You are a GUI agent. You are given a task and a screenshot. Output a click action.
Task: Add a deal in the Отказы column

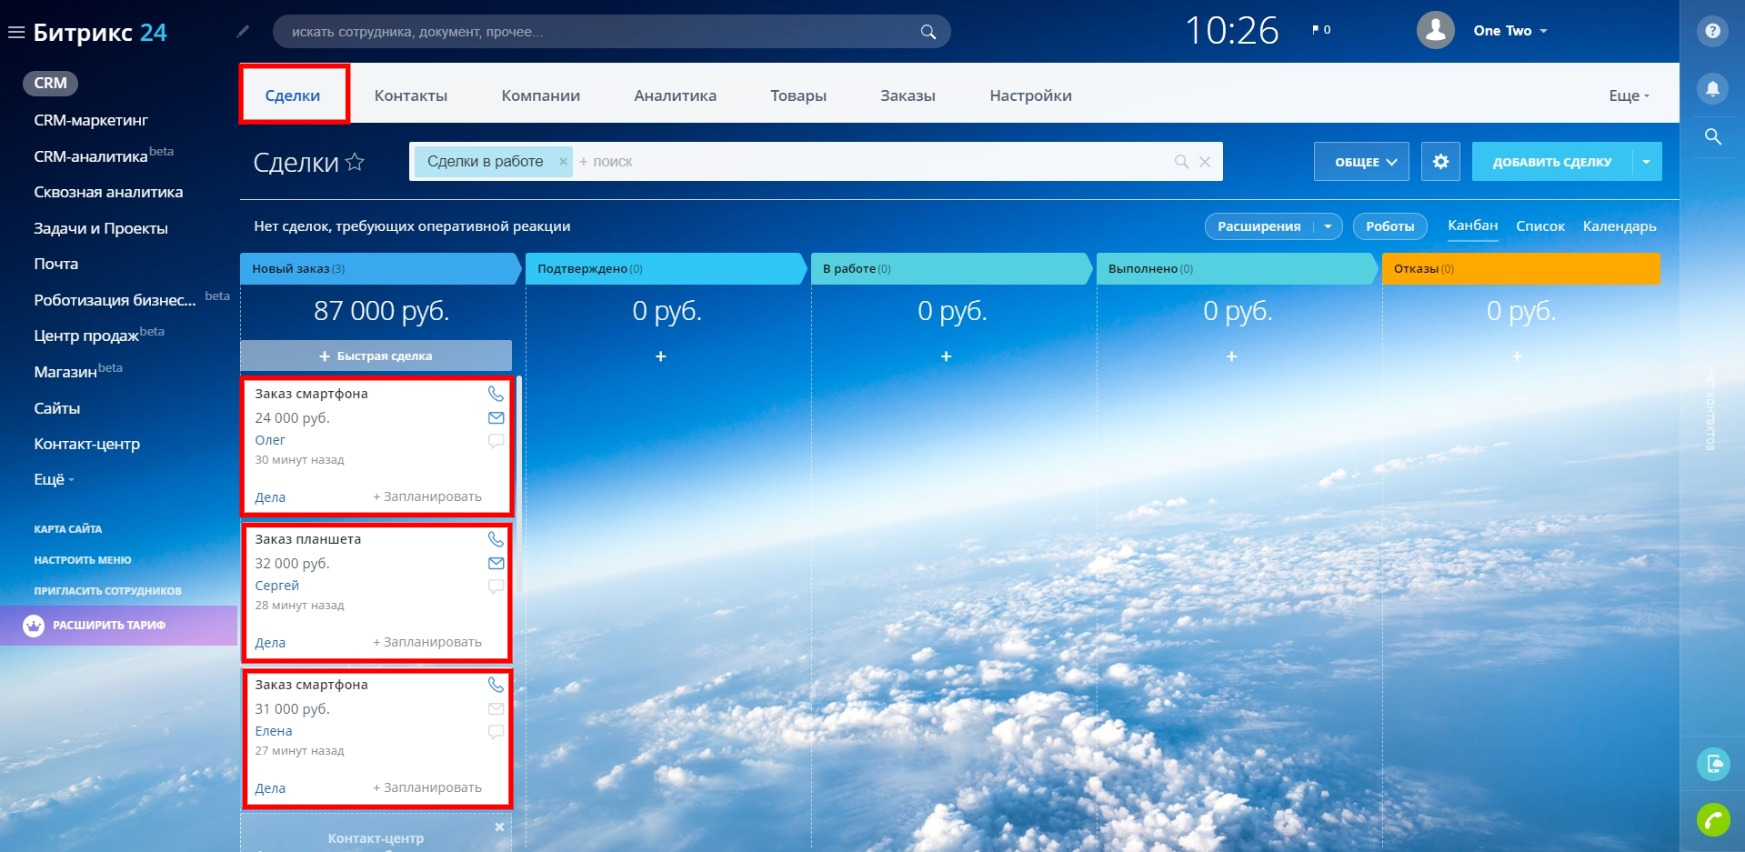[1517, 356]
